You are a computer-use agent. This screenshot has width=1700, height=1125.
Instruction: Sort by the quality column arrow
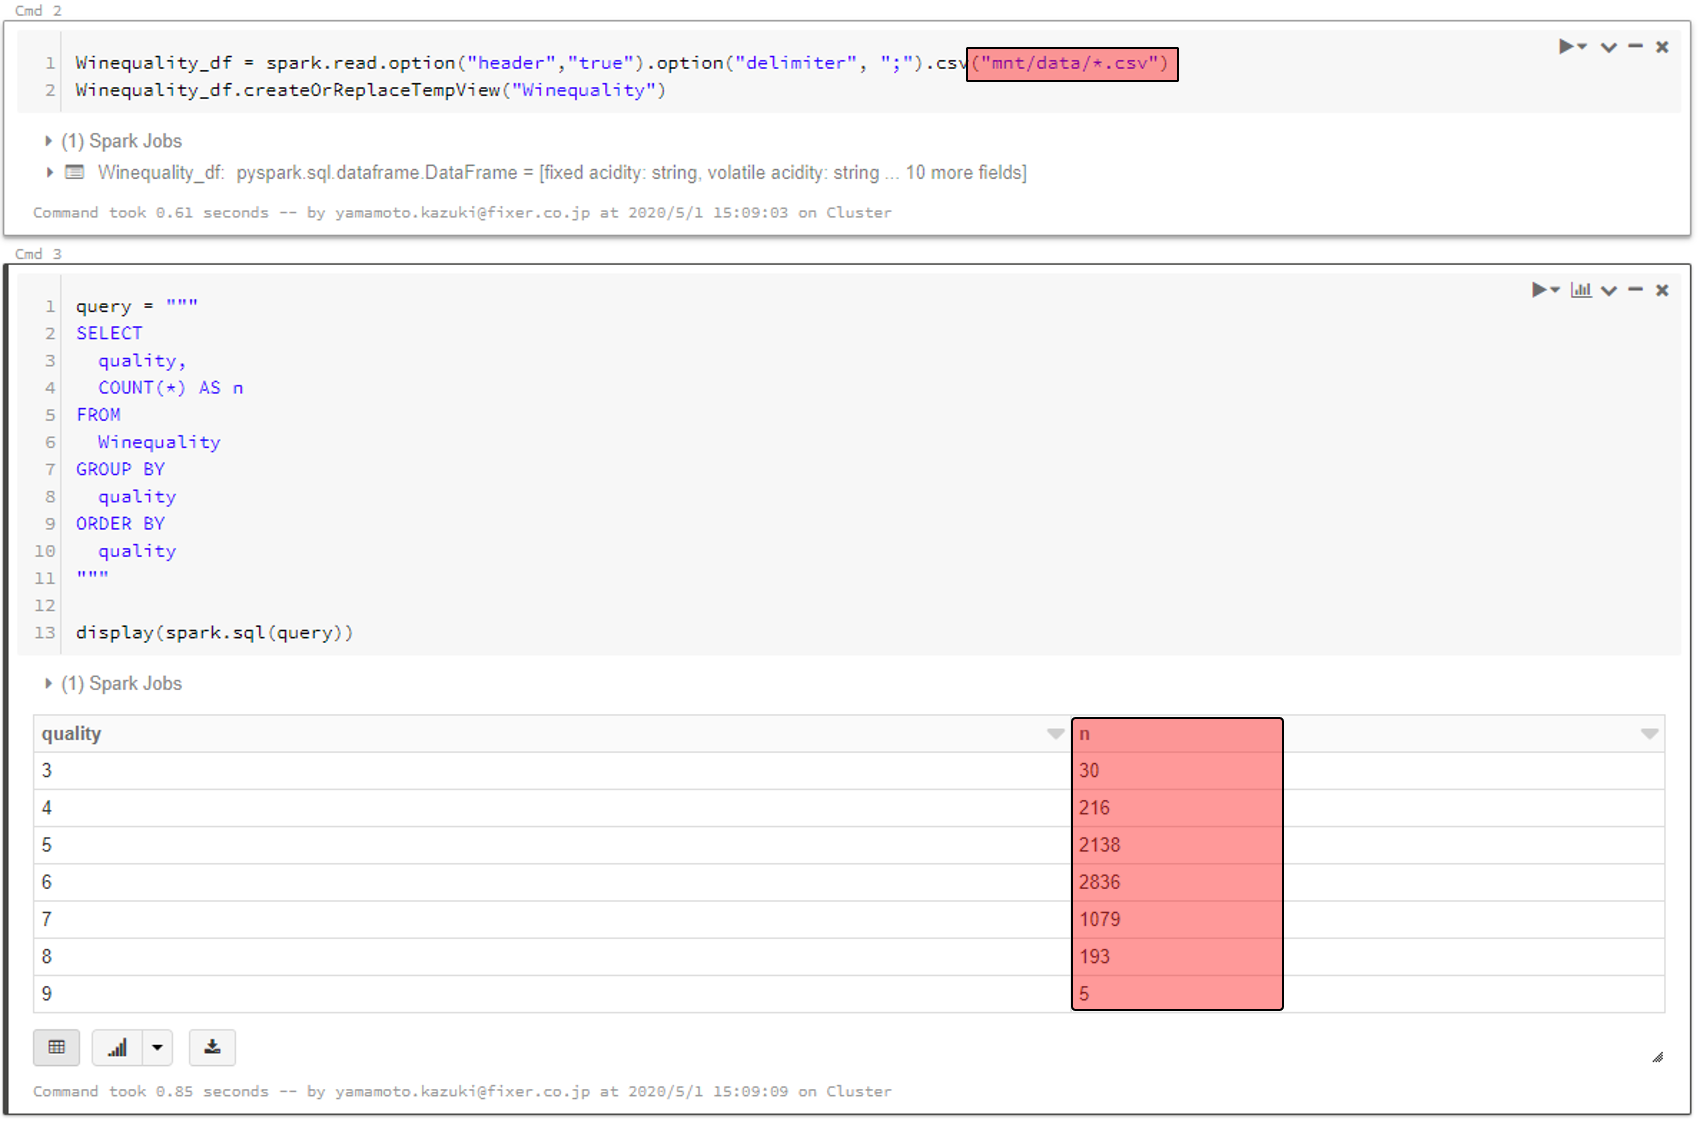1055,734
